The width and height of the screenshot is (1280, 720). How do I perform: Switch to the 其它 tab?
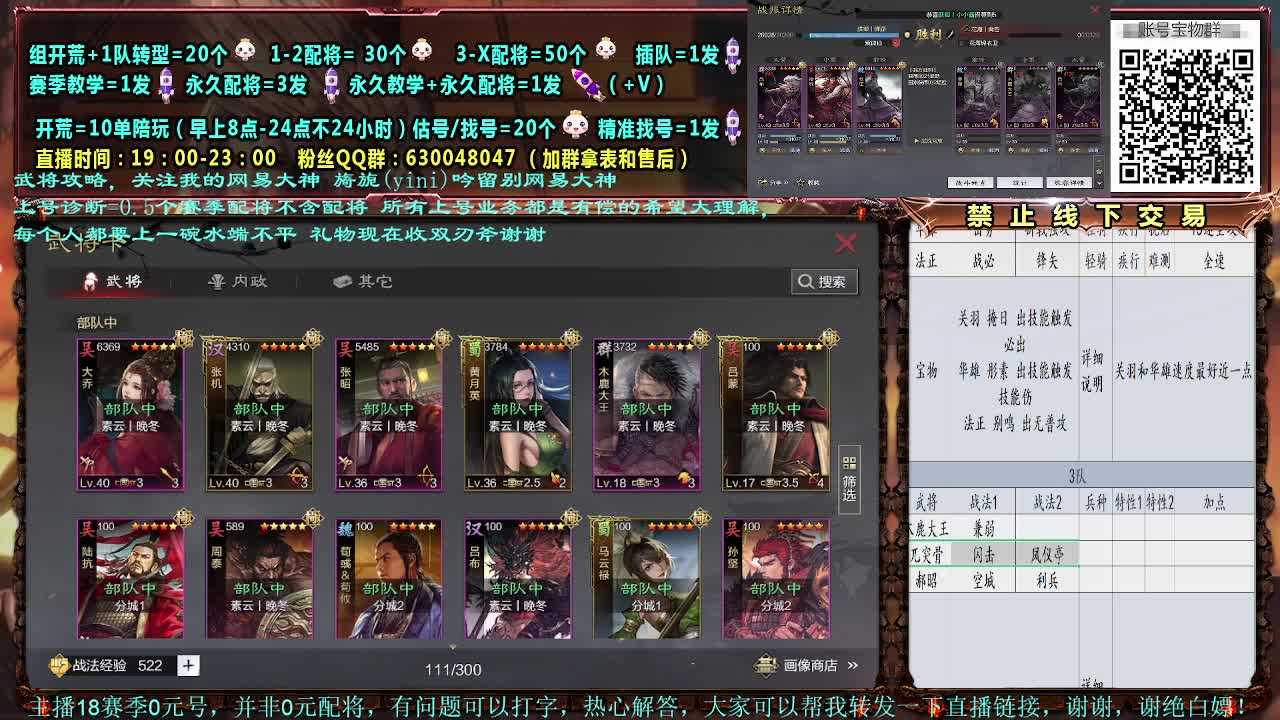(363, 281)
